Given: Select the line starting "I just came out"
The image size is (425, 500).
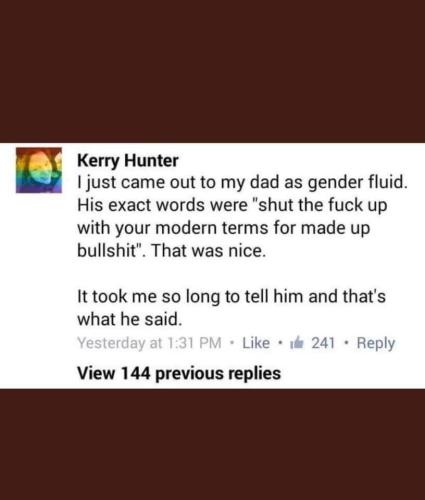Looking at the screenshot, I should (x=242, y=183).
